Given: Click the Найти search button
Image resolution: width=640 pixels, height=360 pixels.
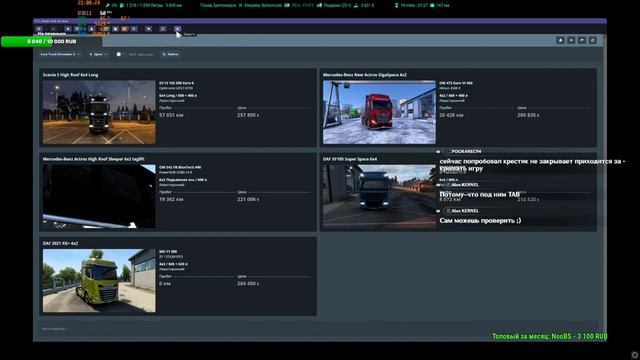Looking at the screenshot, I should tap(171, 54).
